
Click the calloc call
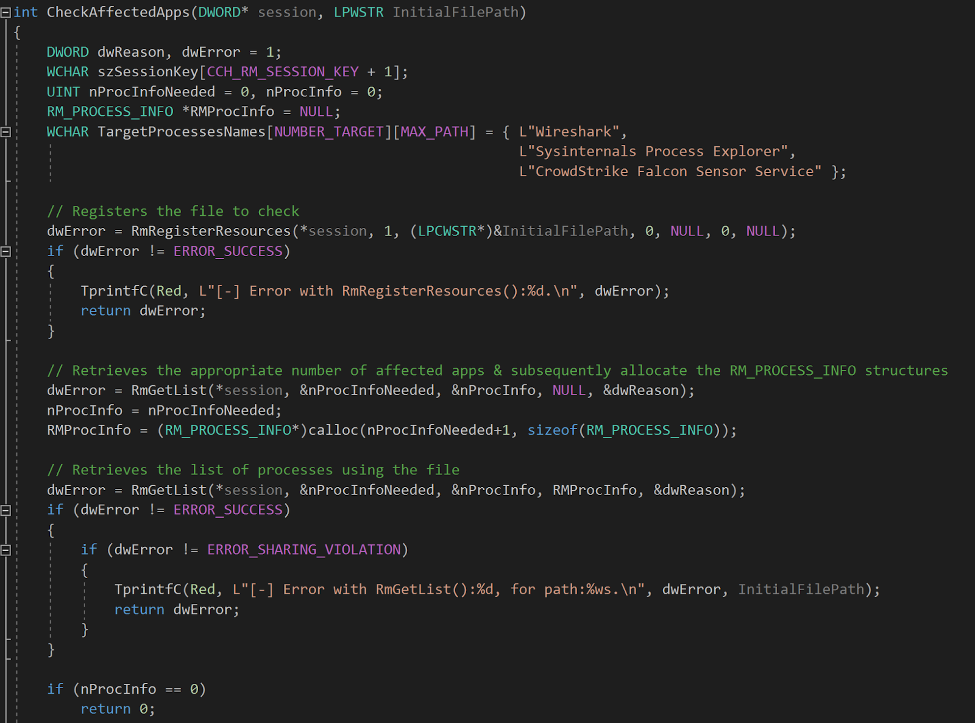[x=333, y=430]
